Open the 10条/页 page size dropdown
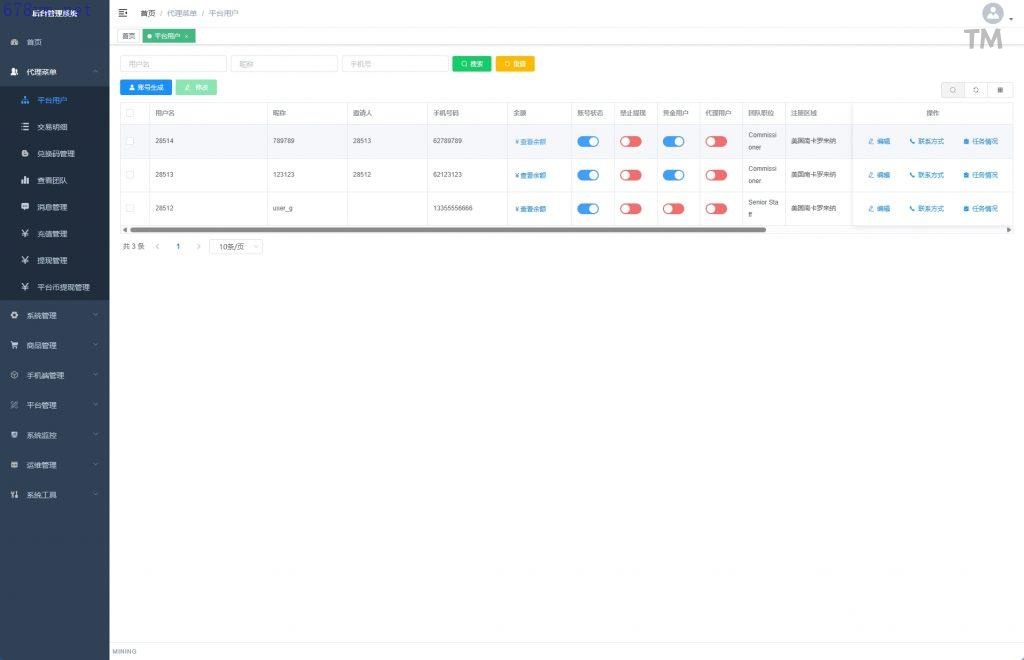The width and height of the screenshot is (1024, 660). point(235,246)
